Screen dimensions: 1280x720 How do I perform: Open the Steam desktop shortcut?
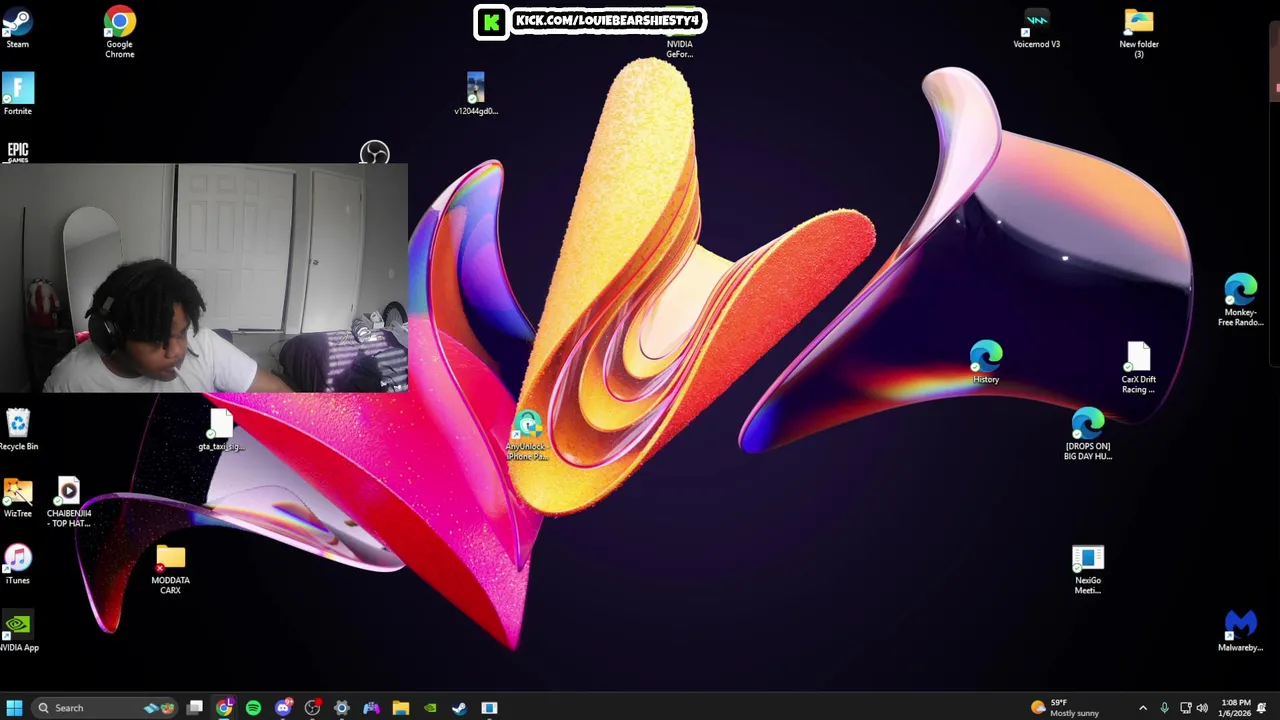[18, 27]
